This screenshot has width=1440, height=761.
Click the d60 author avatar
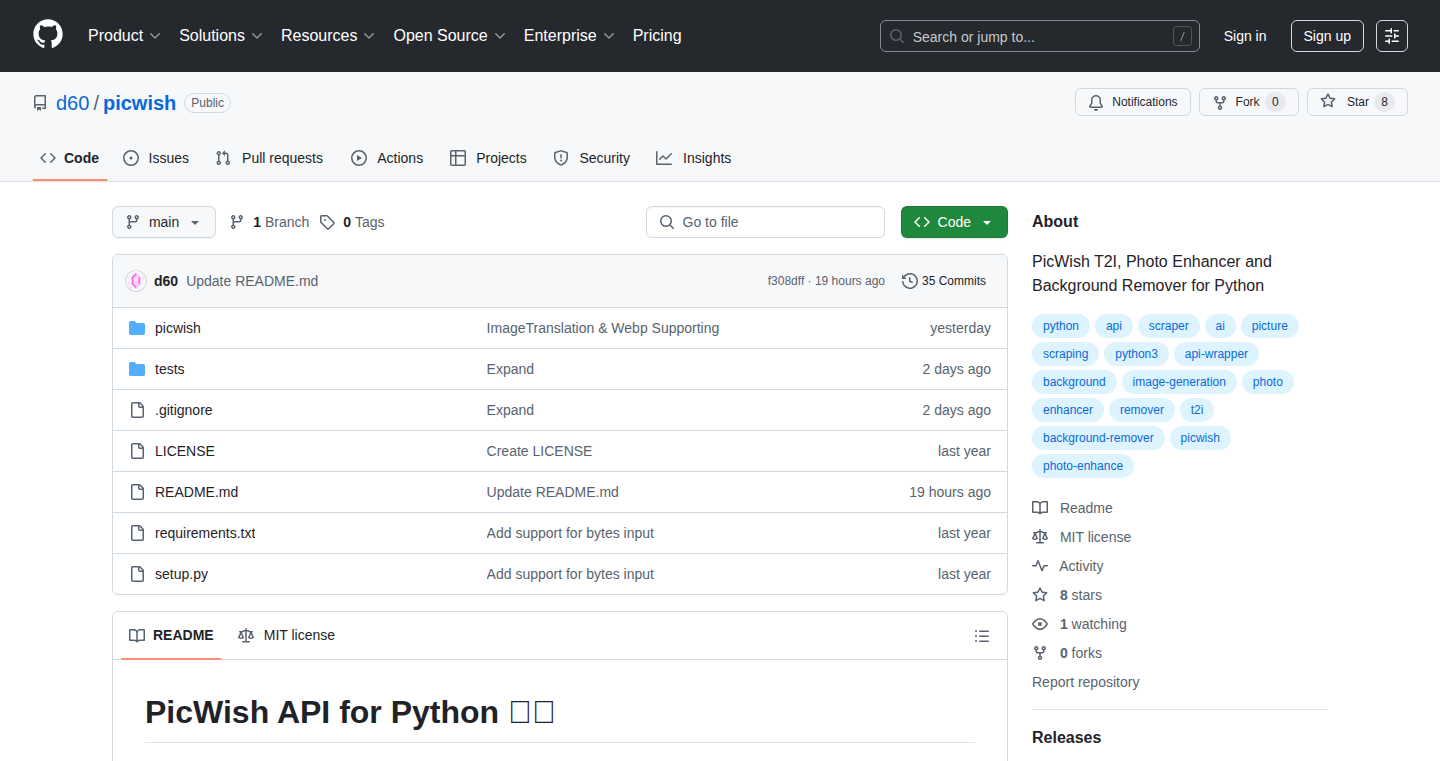(136, 281)
